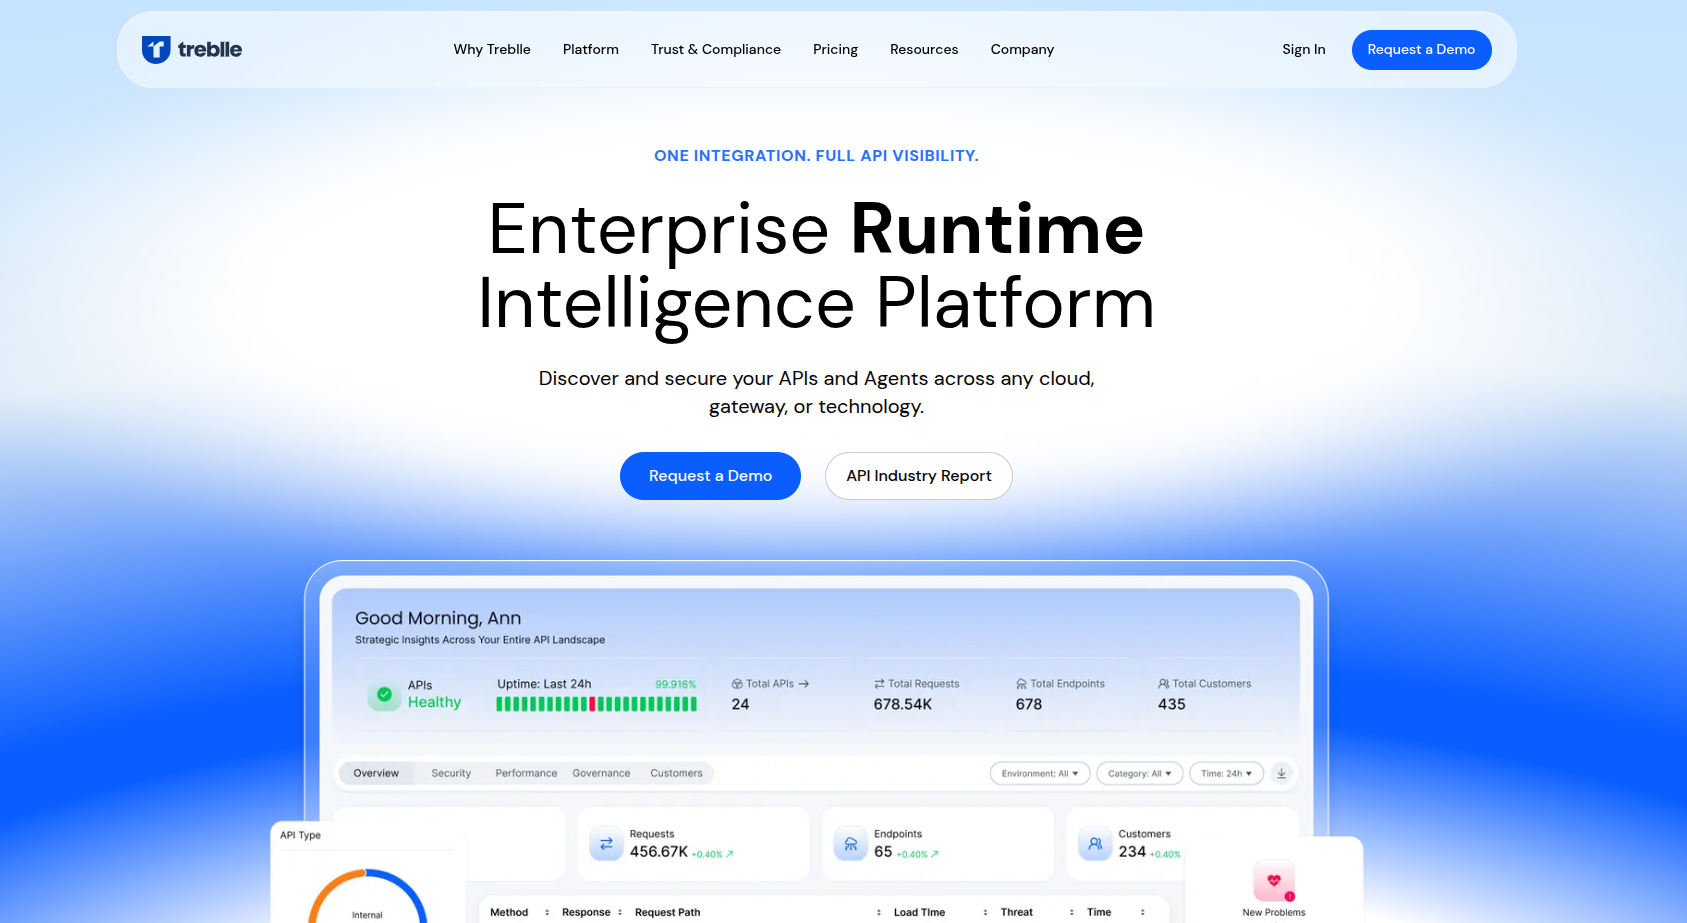Click the Good Morning, Ann heading
Viewport: 1687px width, 923px height.
coord(438,619)
